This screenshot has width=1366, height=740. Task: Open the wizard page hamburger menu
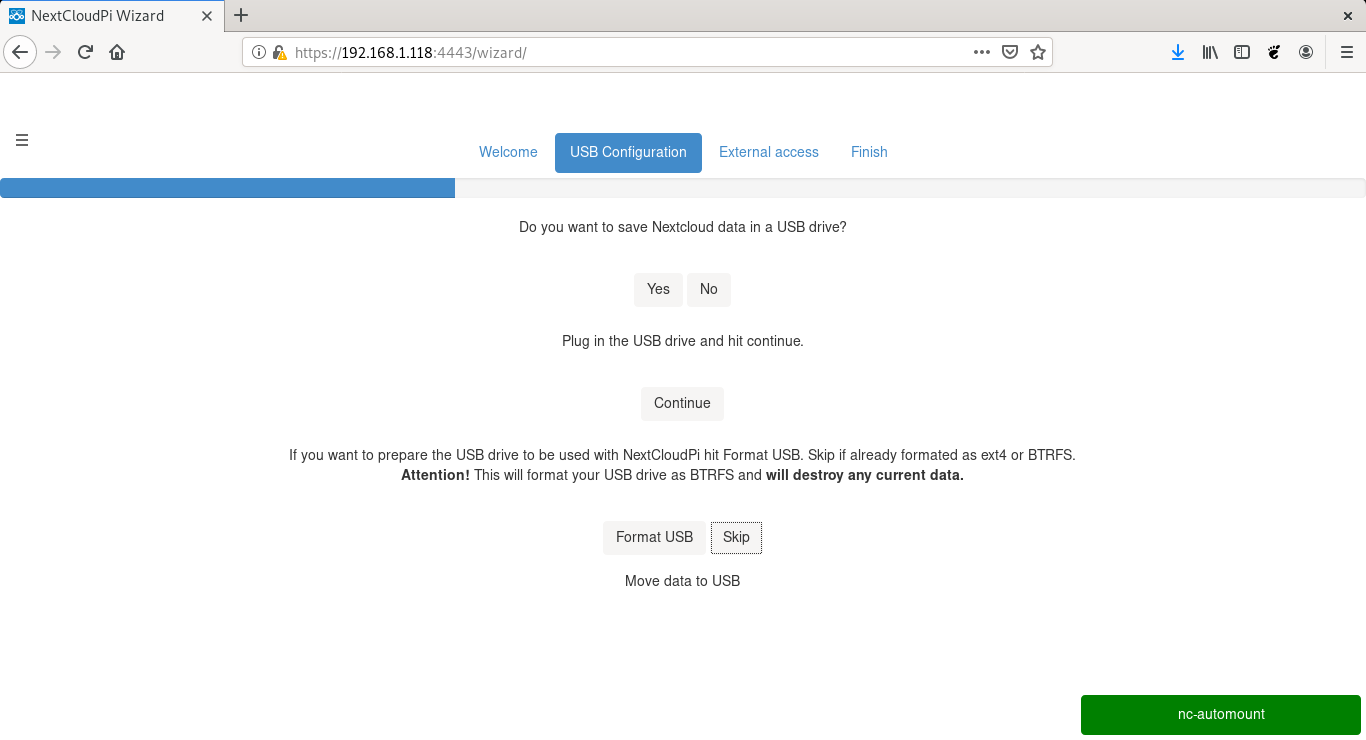[22, 140]
